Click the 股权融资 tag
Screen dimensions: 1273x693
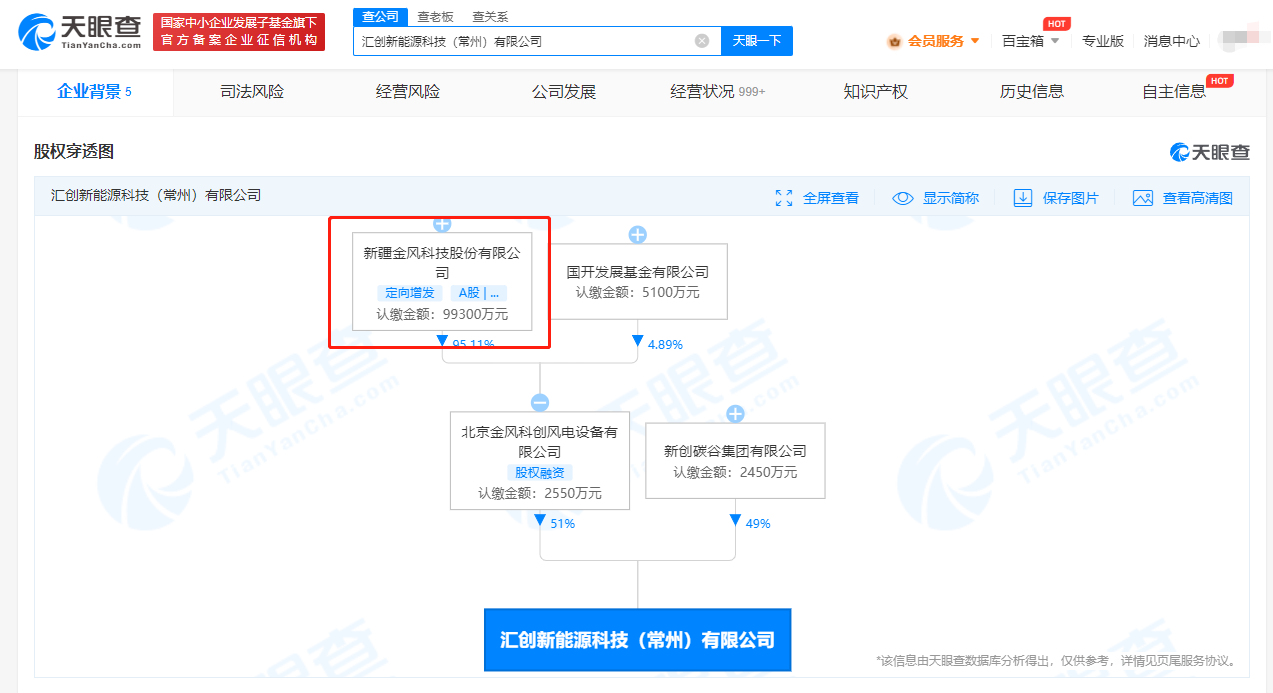[x=540, y=473]
